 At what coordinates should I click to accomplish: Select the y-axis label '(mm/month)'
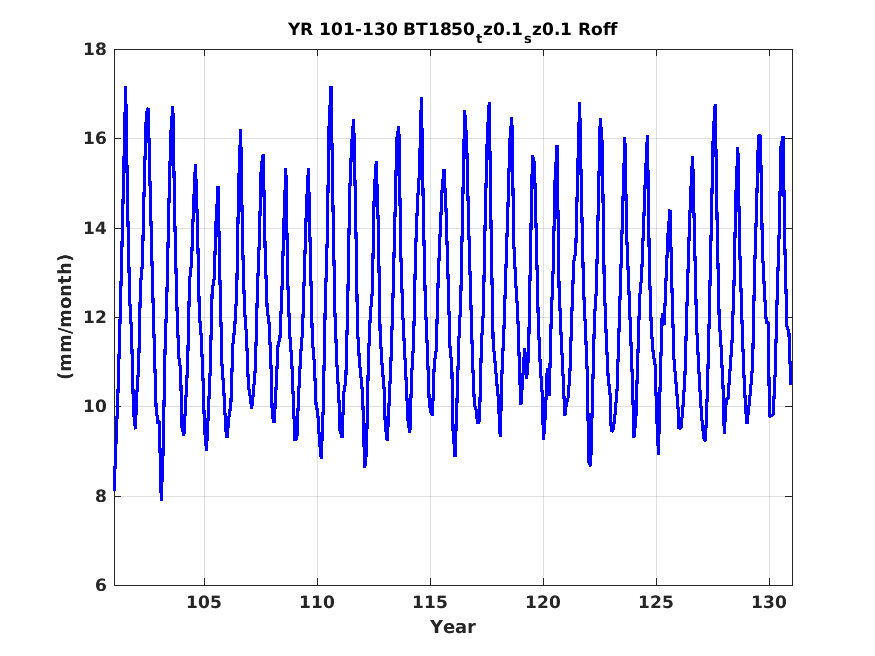click(x=65, y=317)
